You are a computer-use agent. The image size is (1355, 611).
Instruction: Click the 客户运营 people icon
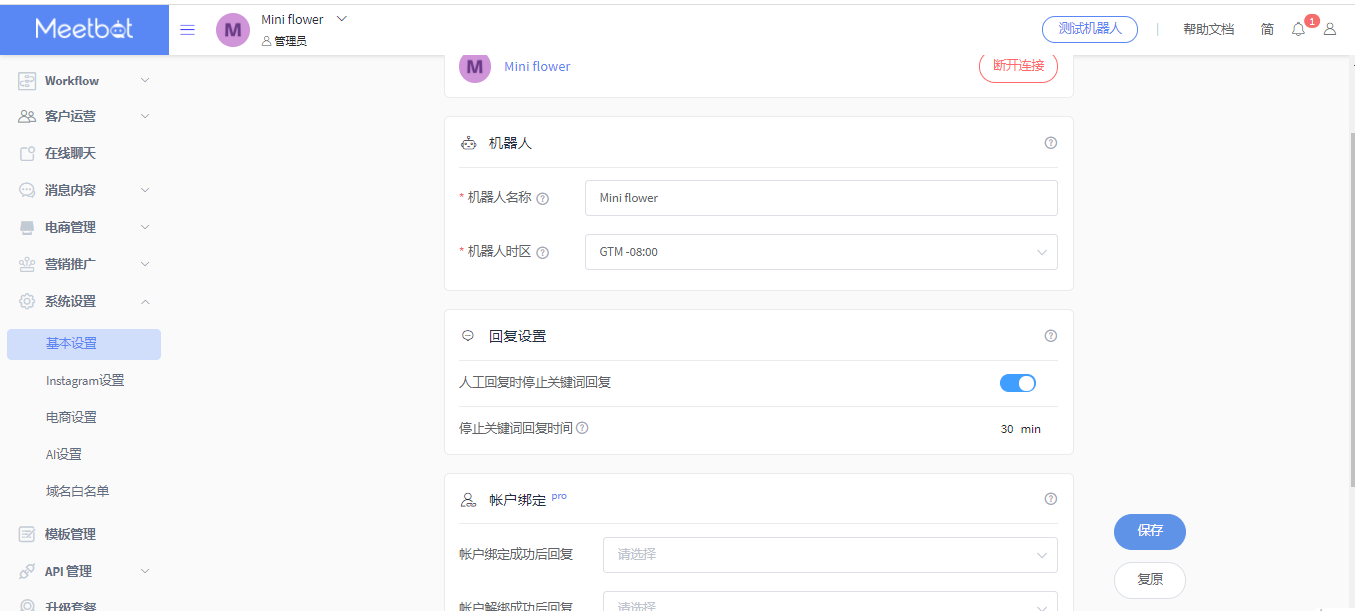point(27,116)
